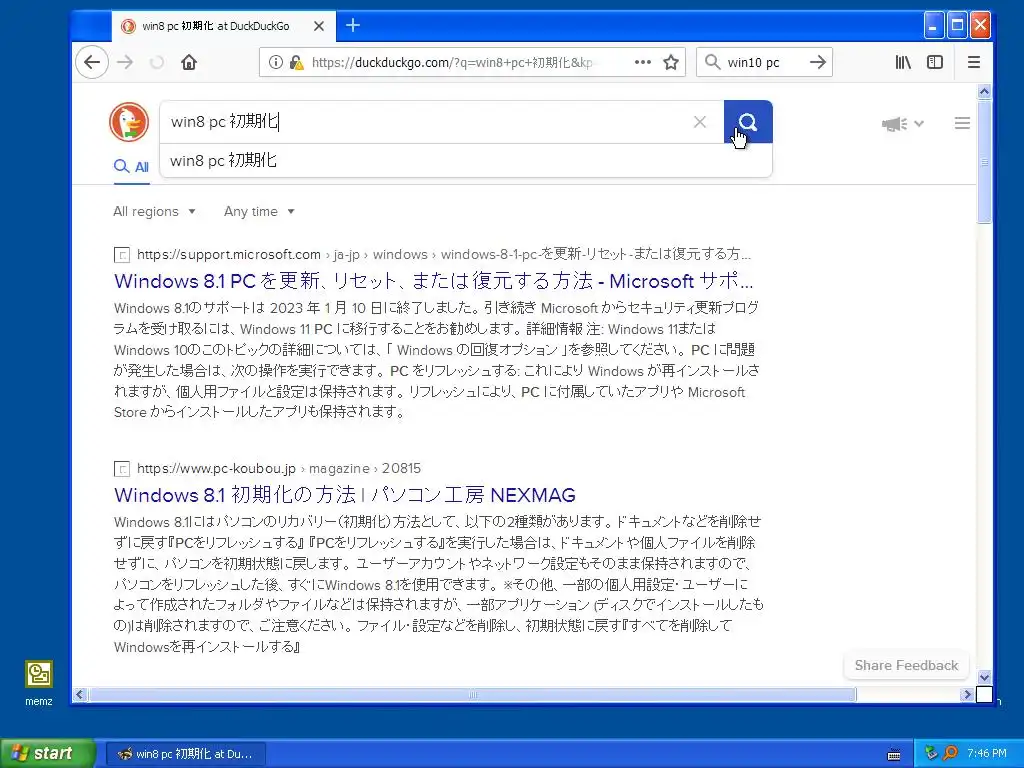This screenshot has height=768, width=1024.
Task: Click magazine in pc-koubou breadcrumb
Action: 339,469
